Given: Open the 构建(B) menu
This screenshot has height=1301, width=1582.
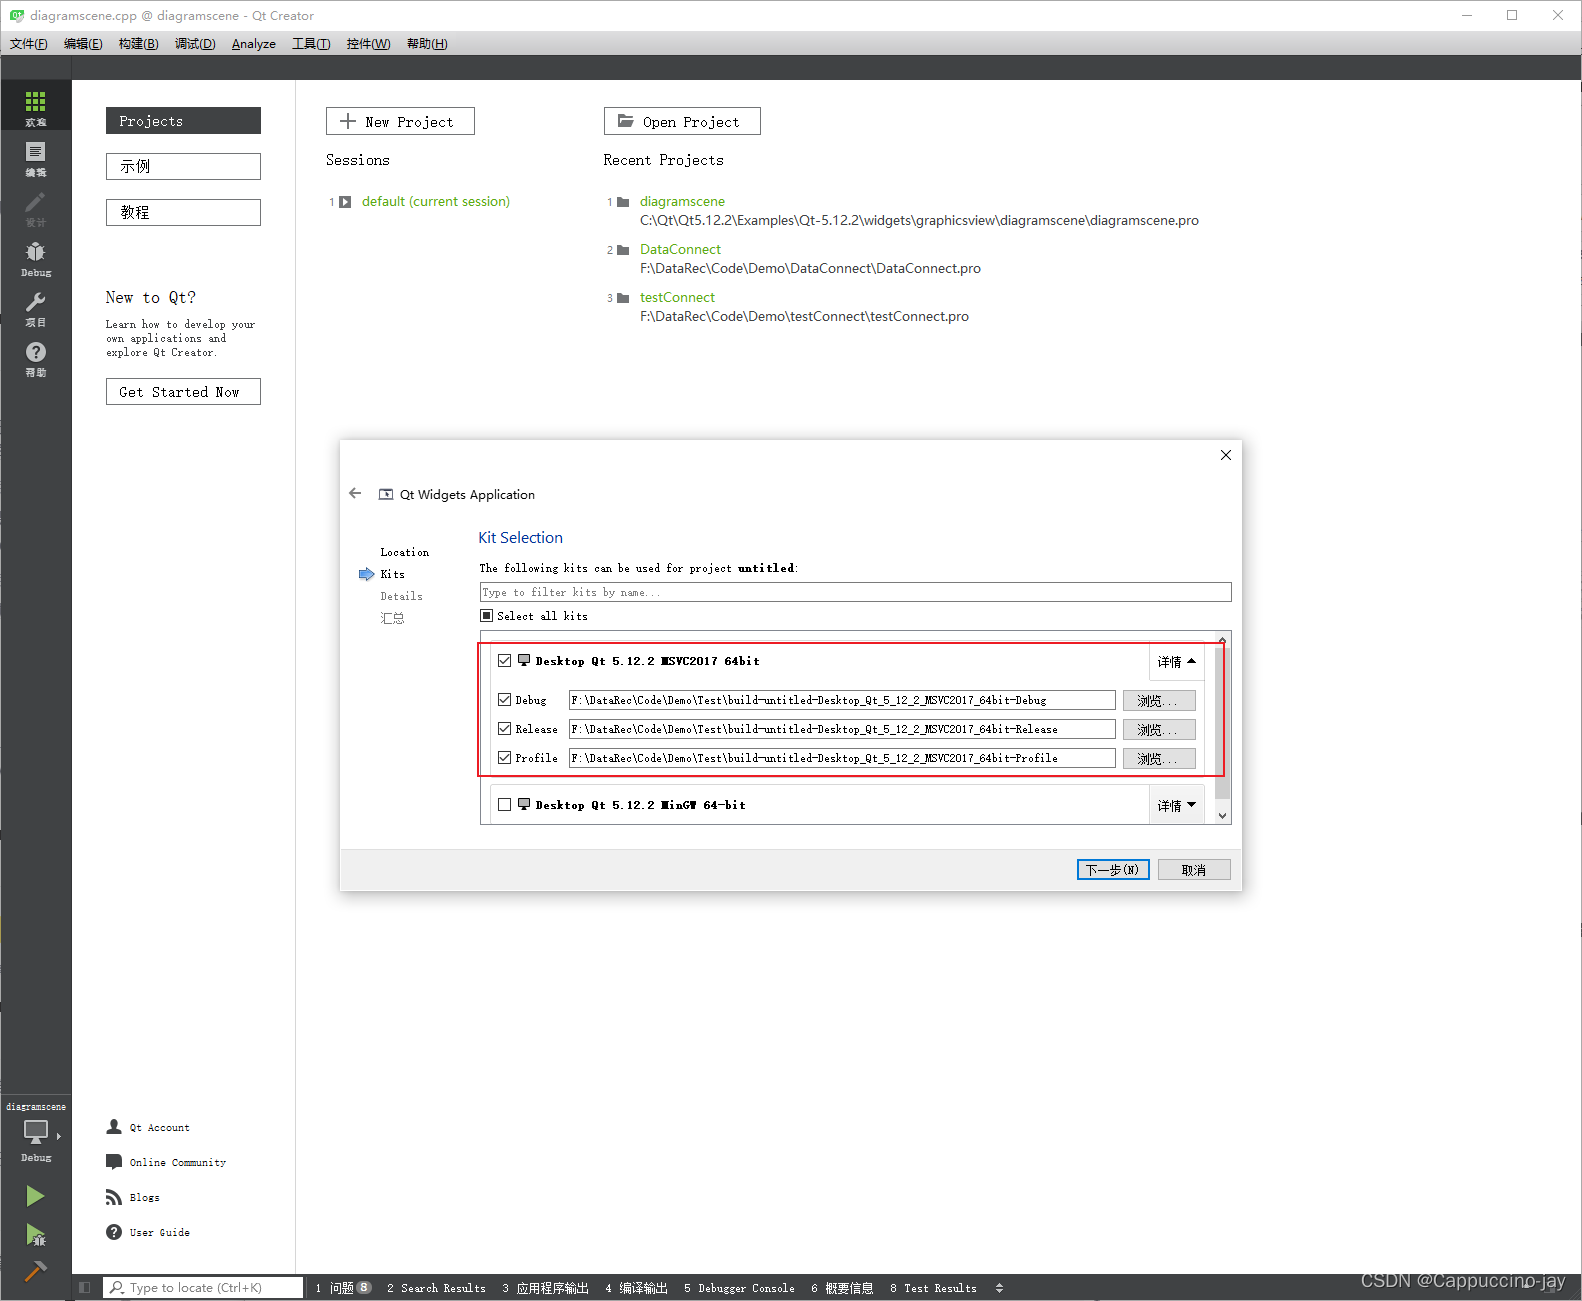Looking at the screenshot, I should coord(138,44).
